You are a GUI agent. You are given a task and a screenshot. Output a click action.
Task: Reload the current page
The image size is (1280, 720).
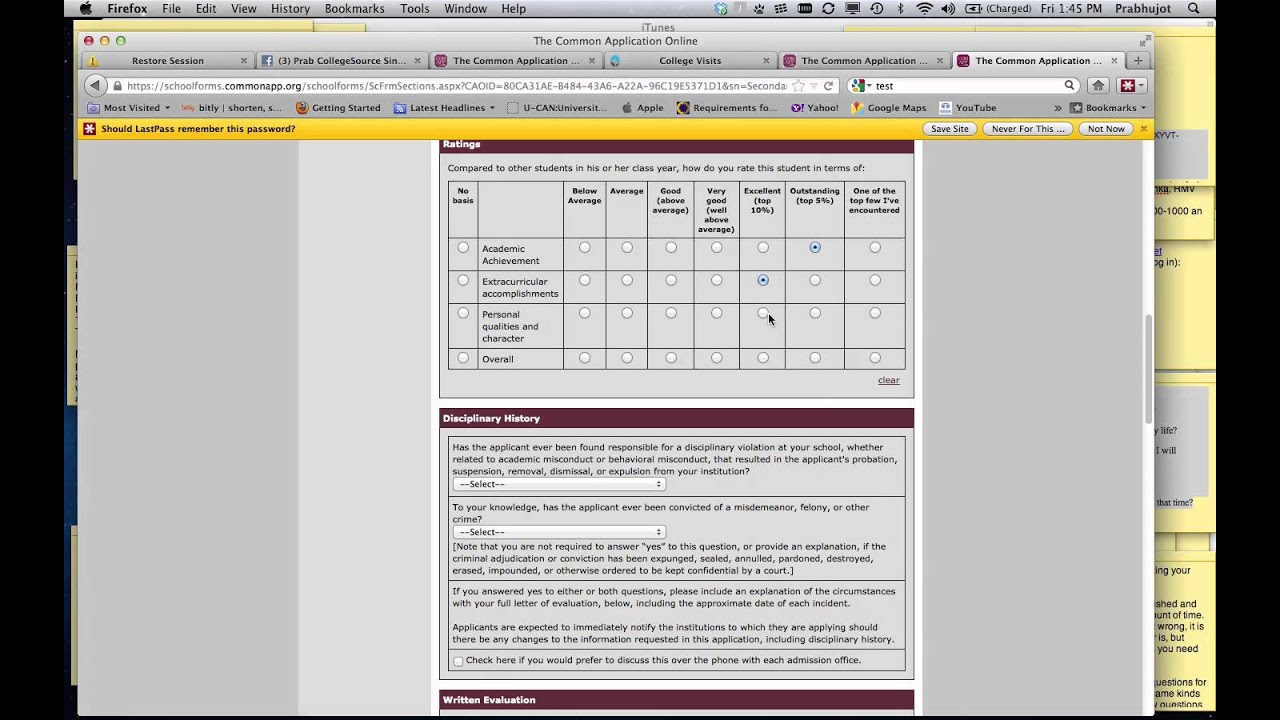[828, 86]
